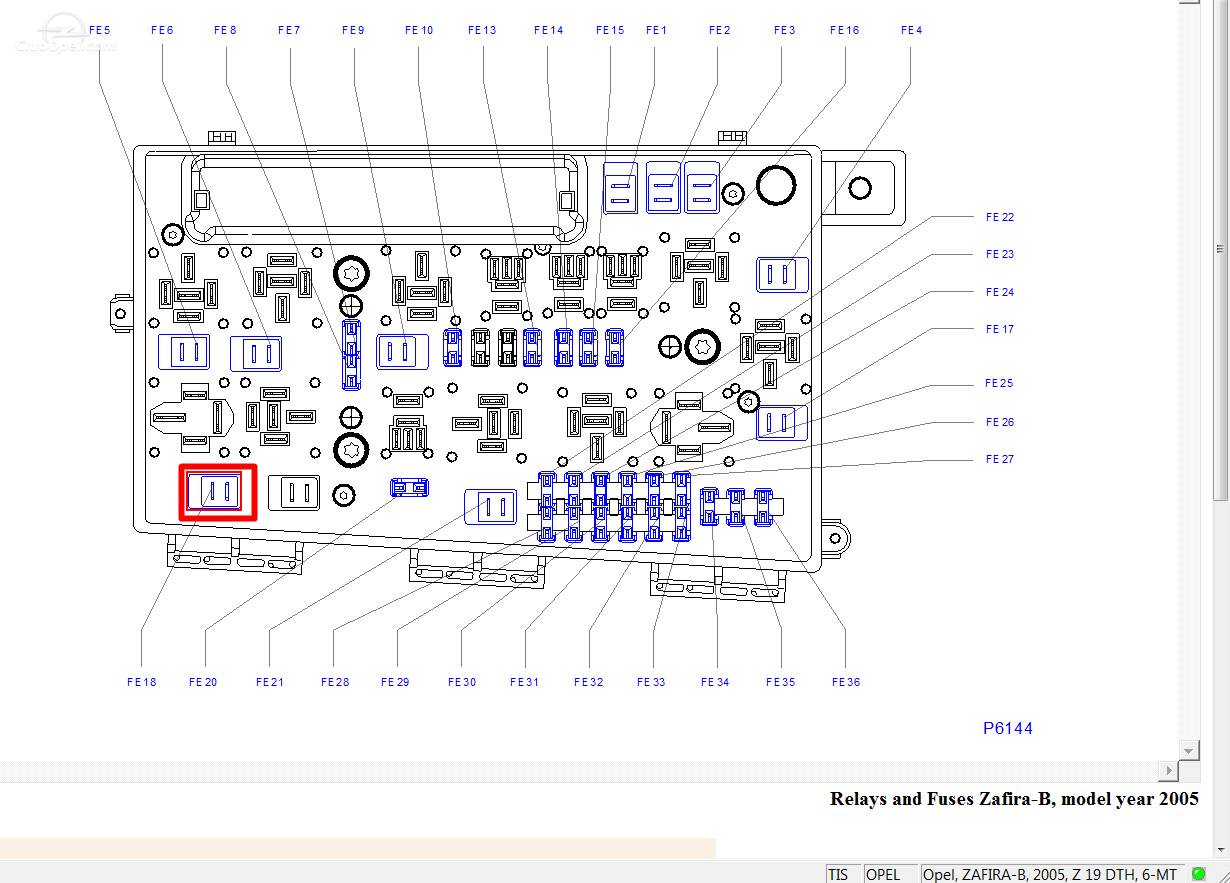Screen dimensions: 1230x883
Task: Select the FE4 label
Action: click(911, 30)
